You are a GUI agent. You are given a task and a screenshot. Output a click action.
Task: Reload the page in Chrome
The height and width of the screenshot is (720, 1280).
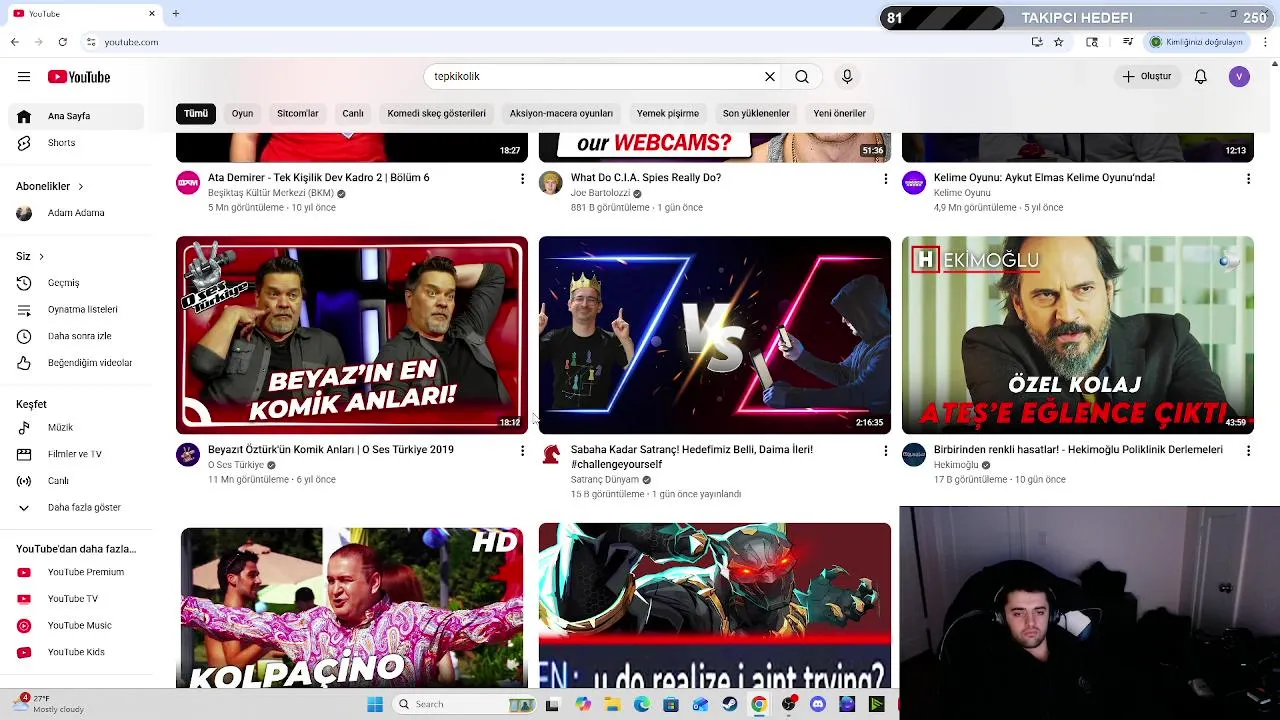click(63, 42)
